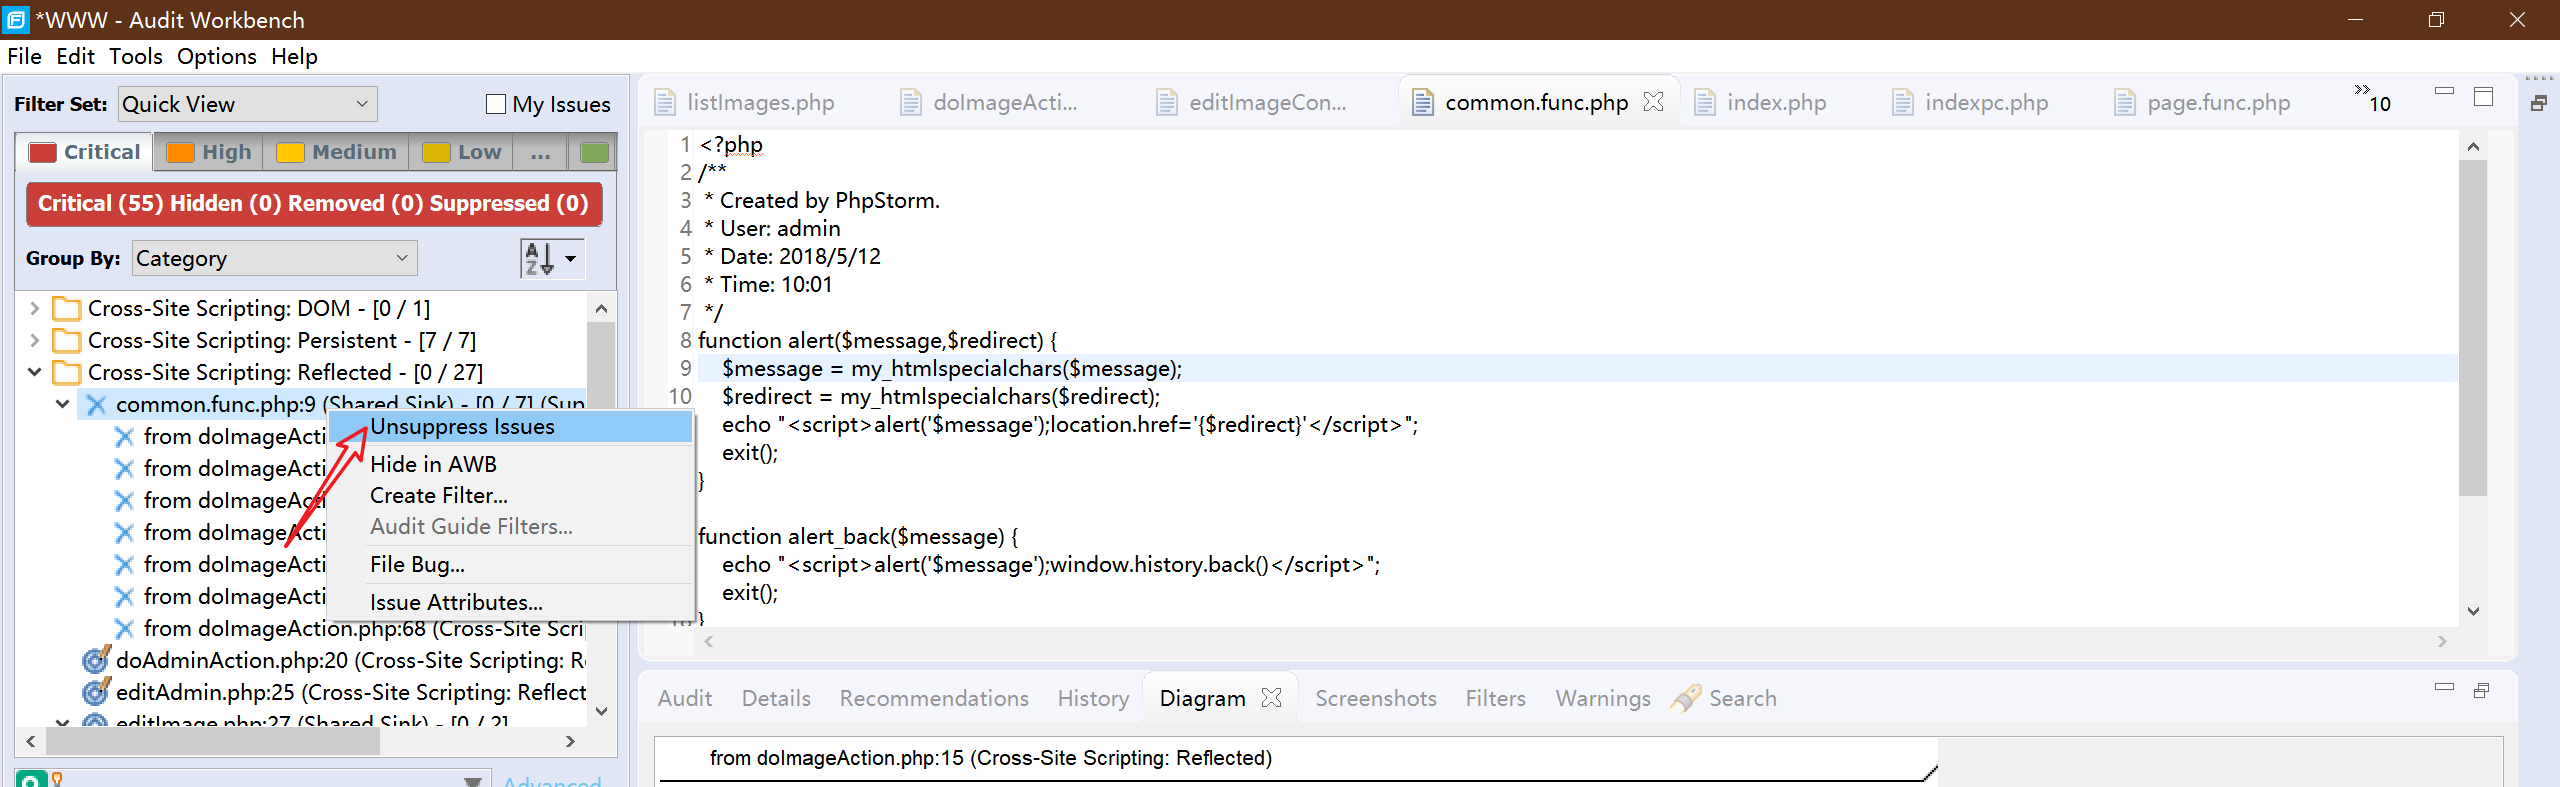This screenshot has height=787, width=2560.
Task: Switch to the High issues tab
Action: (x=208, y=152)
